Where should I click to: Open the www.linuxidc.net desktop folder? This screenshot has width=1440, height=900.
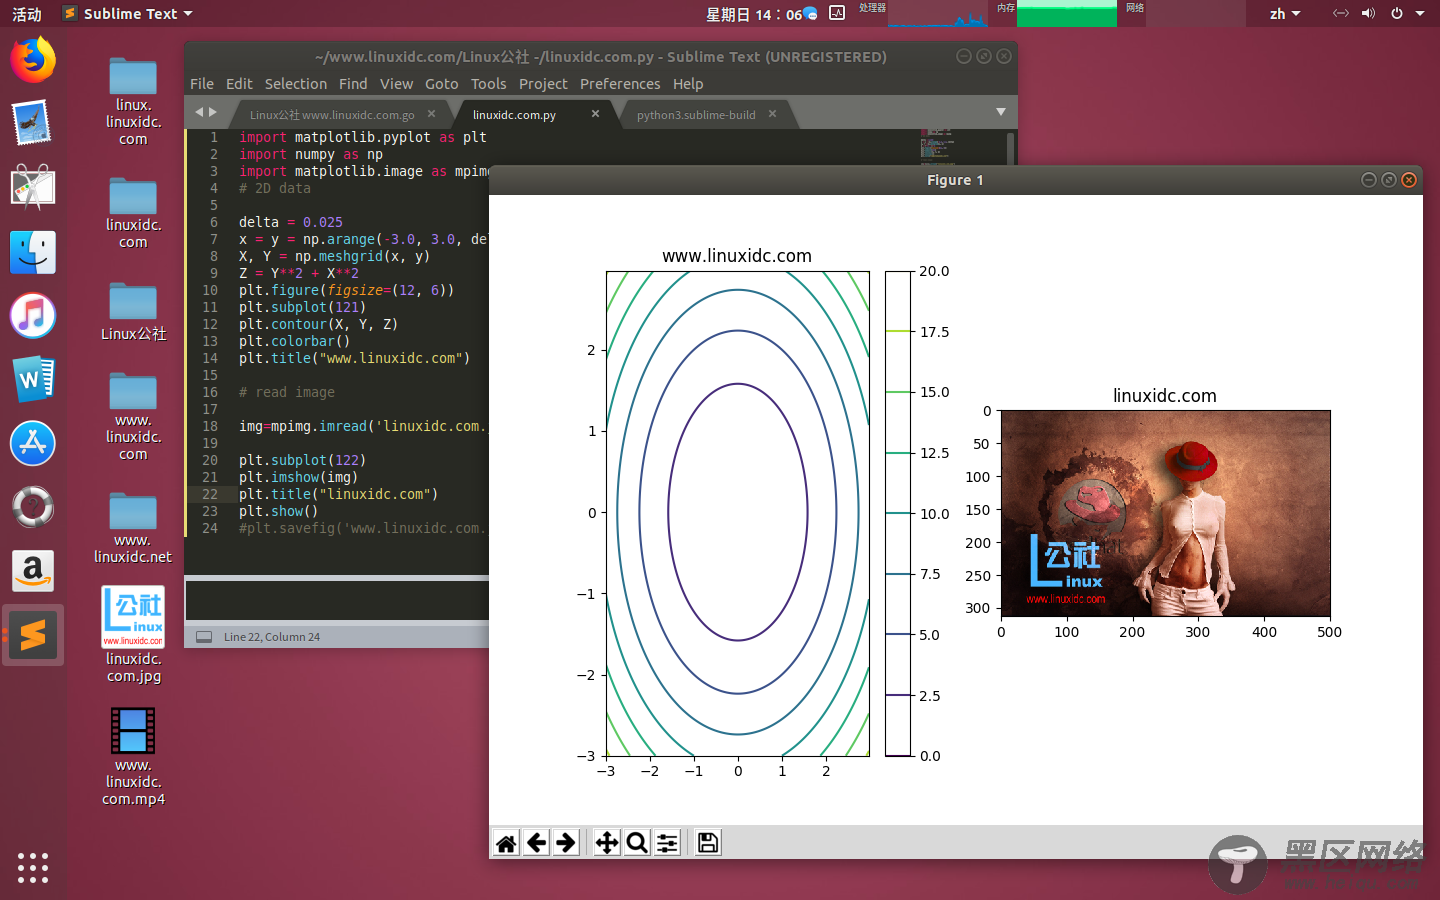pos(133,528)
